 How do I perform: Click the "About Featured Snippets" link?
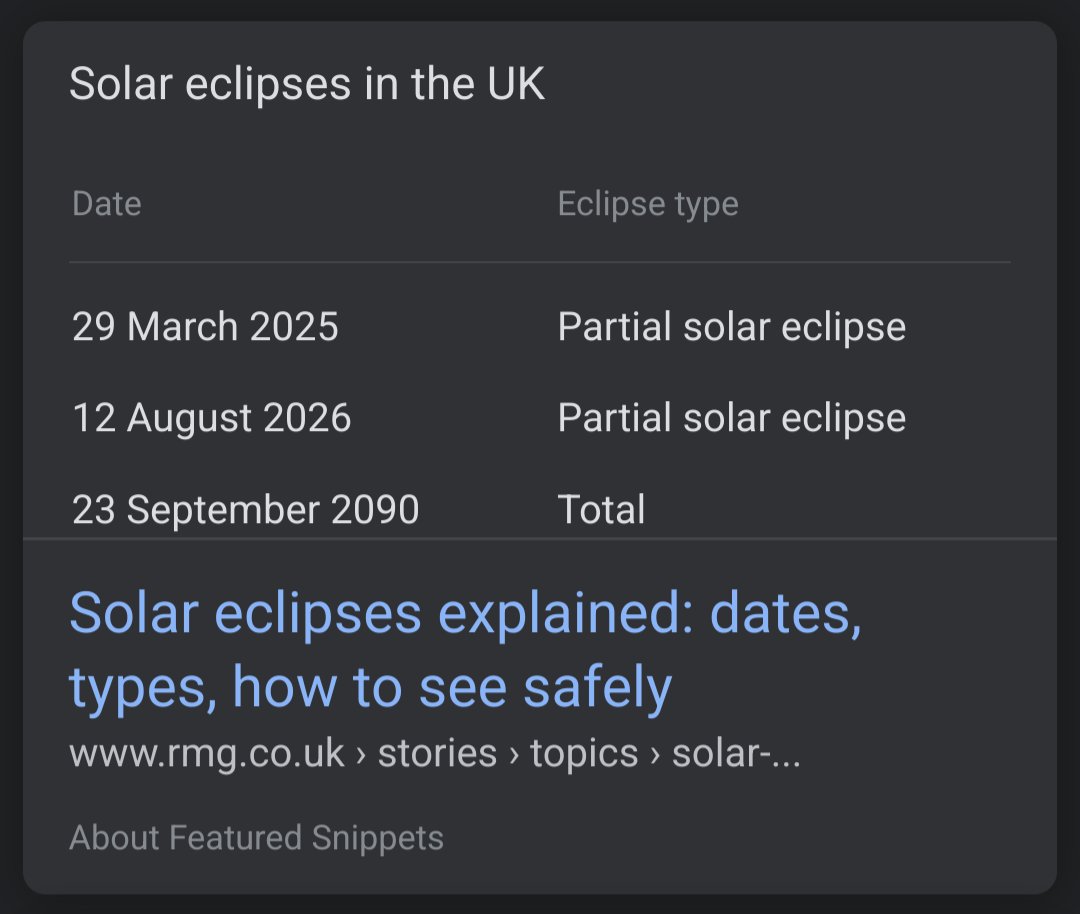256,837
